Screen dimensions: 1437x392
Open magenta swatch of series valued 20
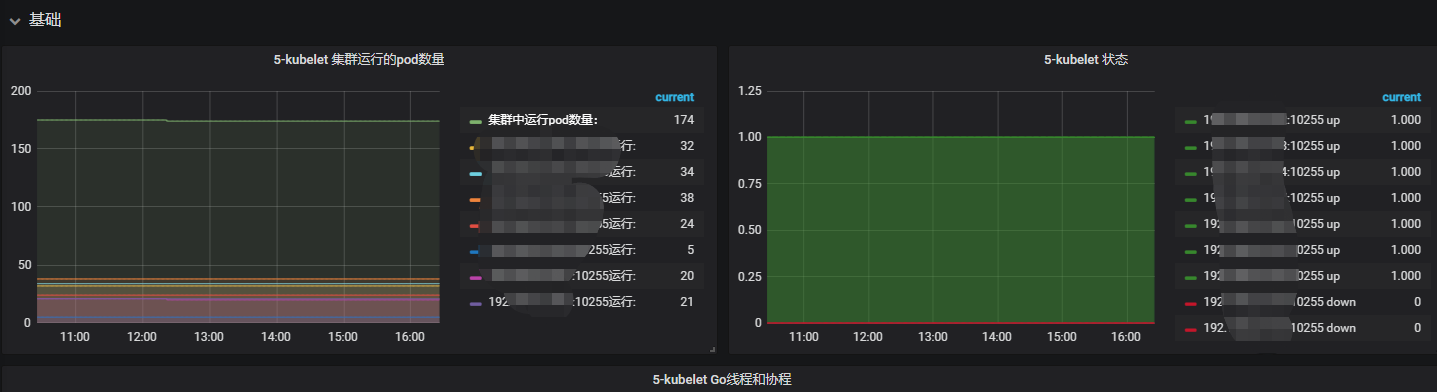475,277
